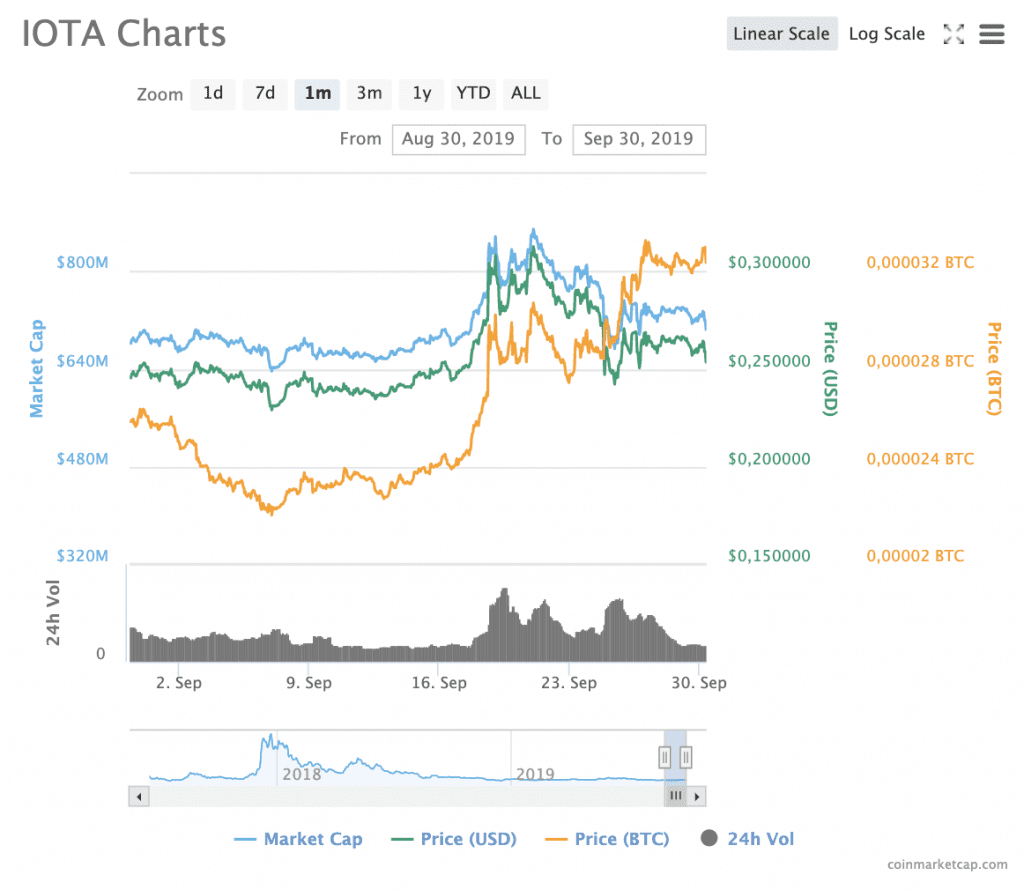Click the Price (BTC) vertical axis title
This screenshot has width=1024, height=890.
(x=994, y=368)
